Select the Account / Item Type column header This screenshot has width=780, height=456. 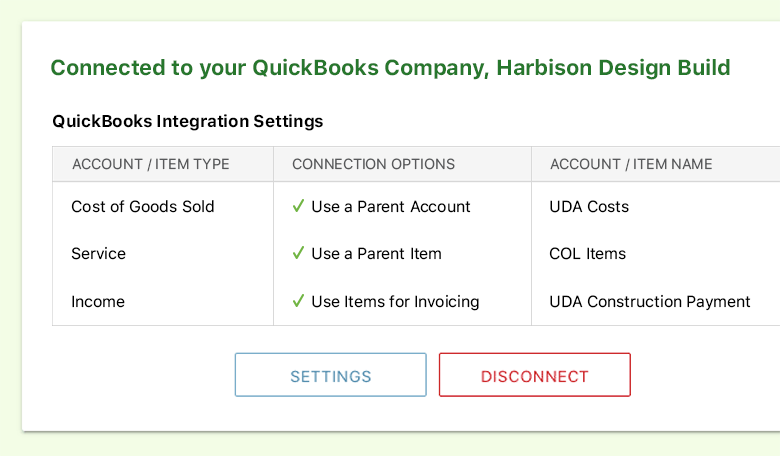151,164
